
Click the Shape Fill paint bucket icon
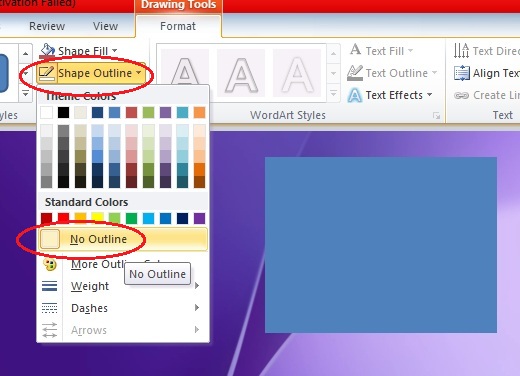pos(47,51)
